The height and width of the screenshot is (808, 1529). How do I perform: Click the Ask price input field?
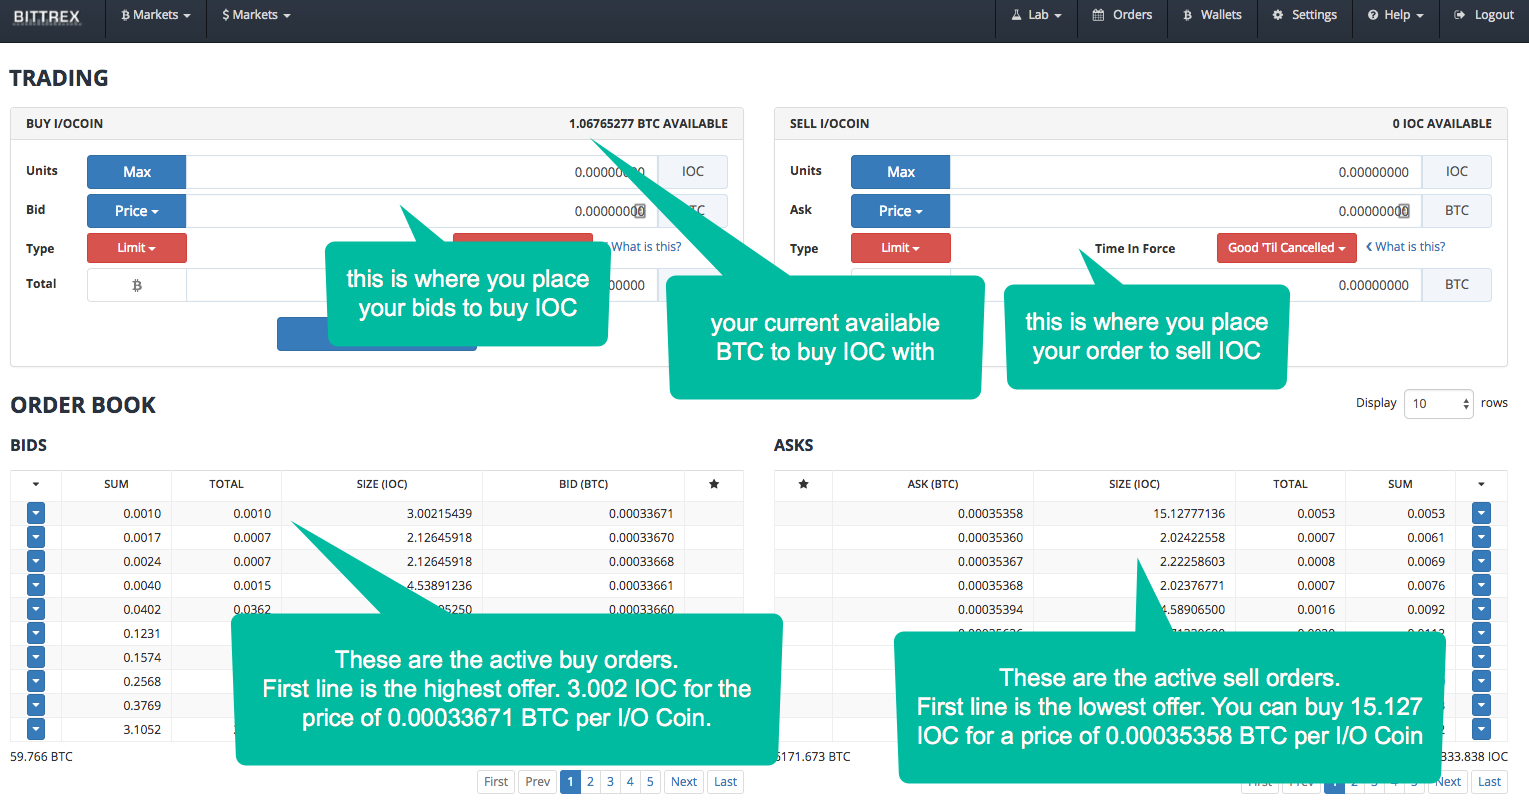[1186, 211]
